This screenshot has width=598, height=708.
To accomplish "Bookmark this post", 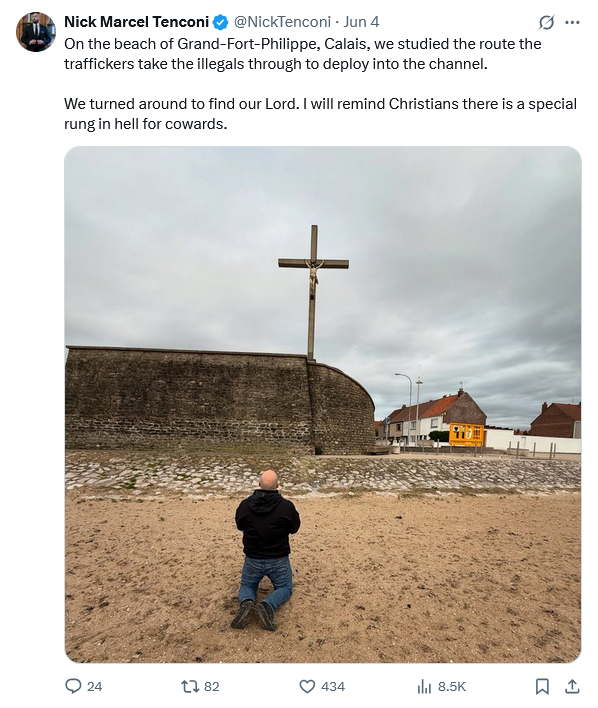I will (x=542, y=686).
